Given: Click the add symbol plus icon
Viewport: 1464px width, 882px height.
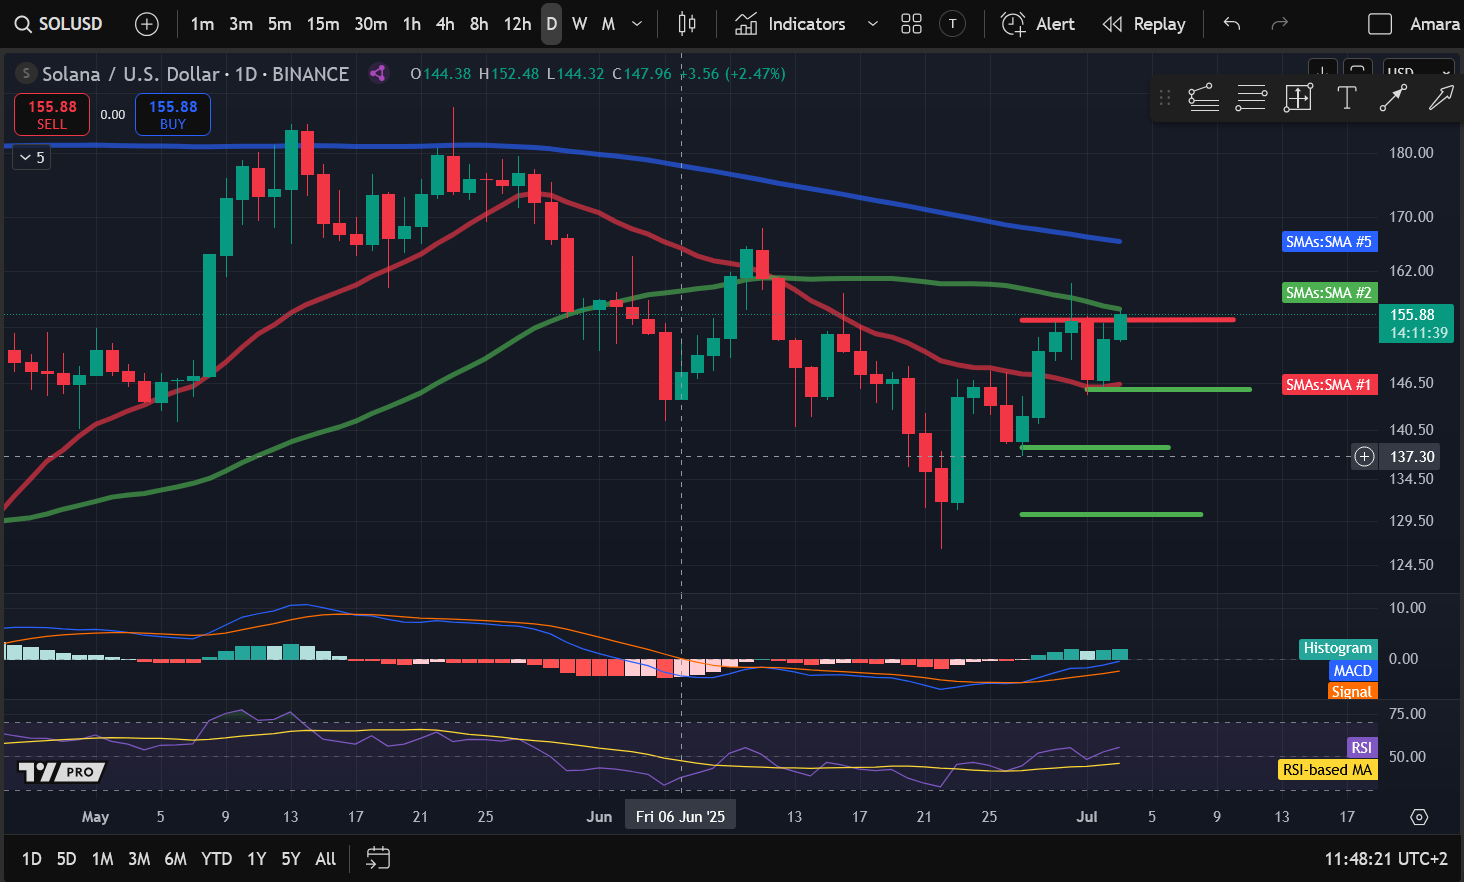Looking at the screenshot, I should click(x=147, y=24).
